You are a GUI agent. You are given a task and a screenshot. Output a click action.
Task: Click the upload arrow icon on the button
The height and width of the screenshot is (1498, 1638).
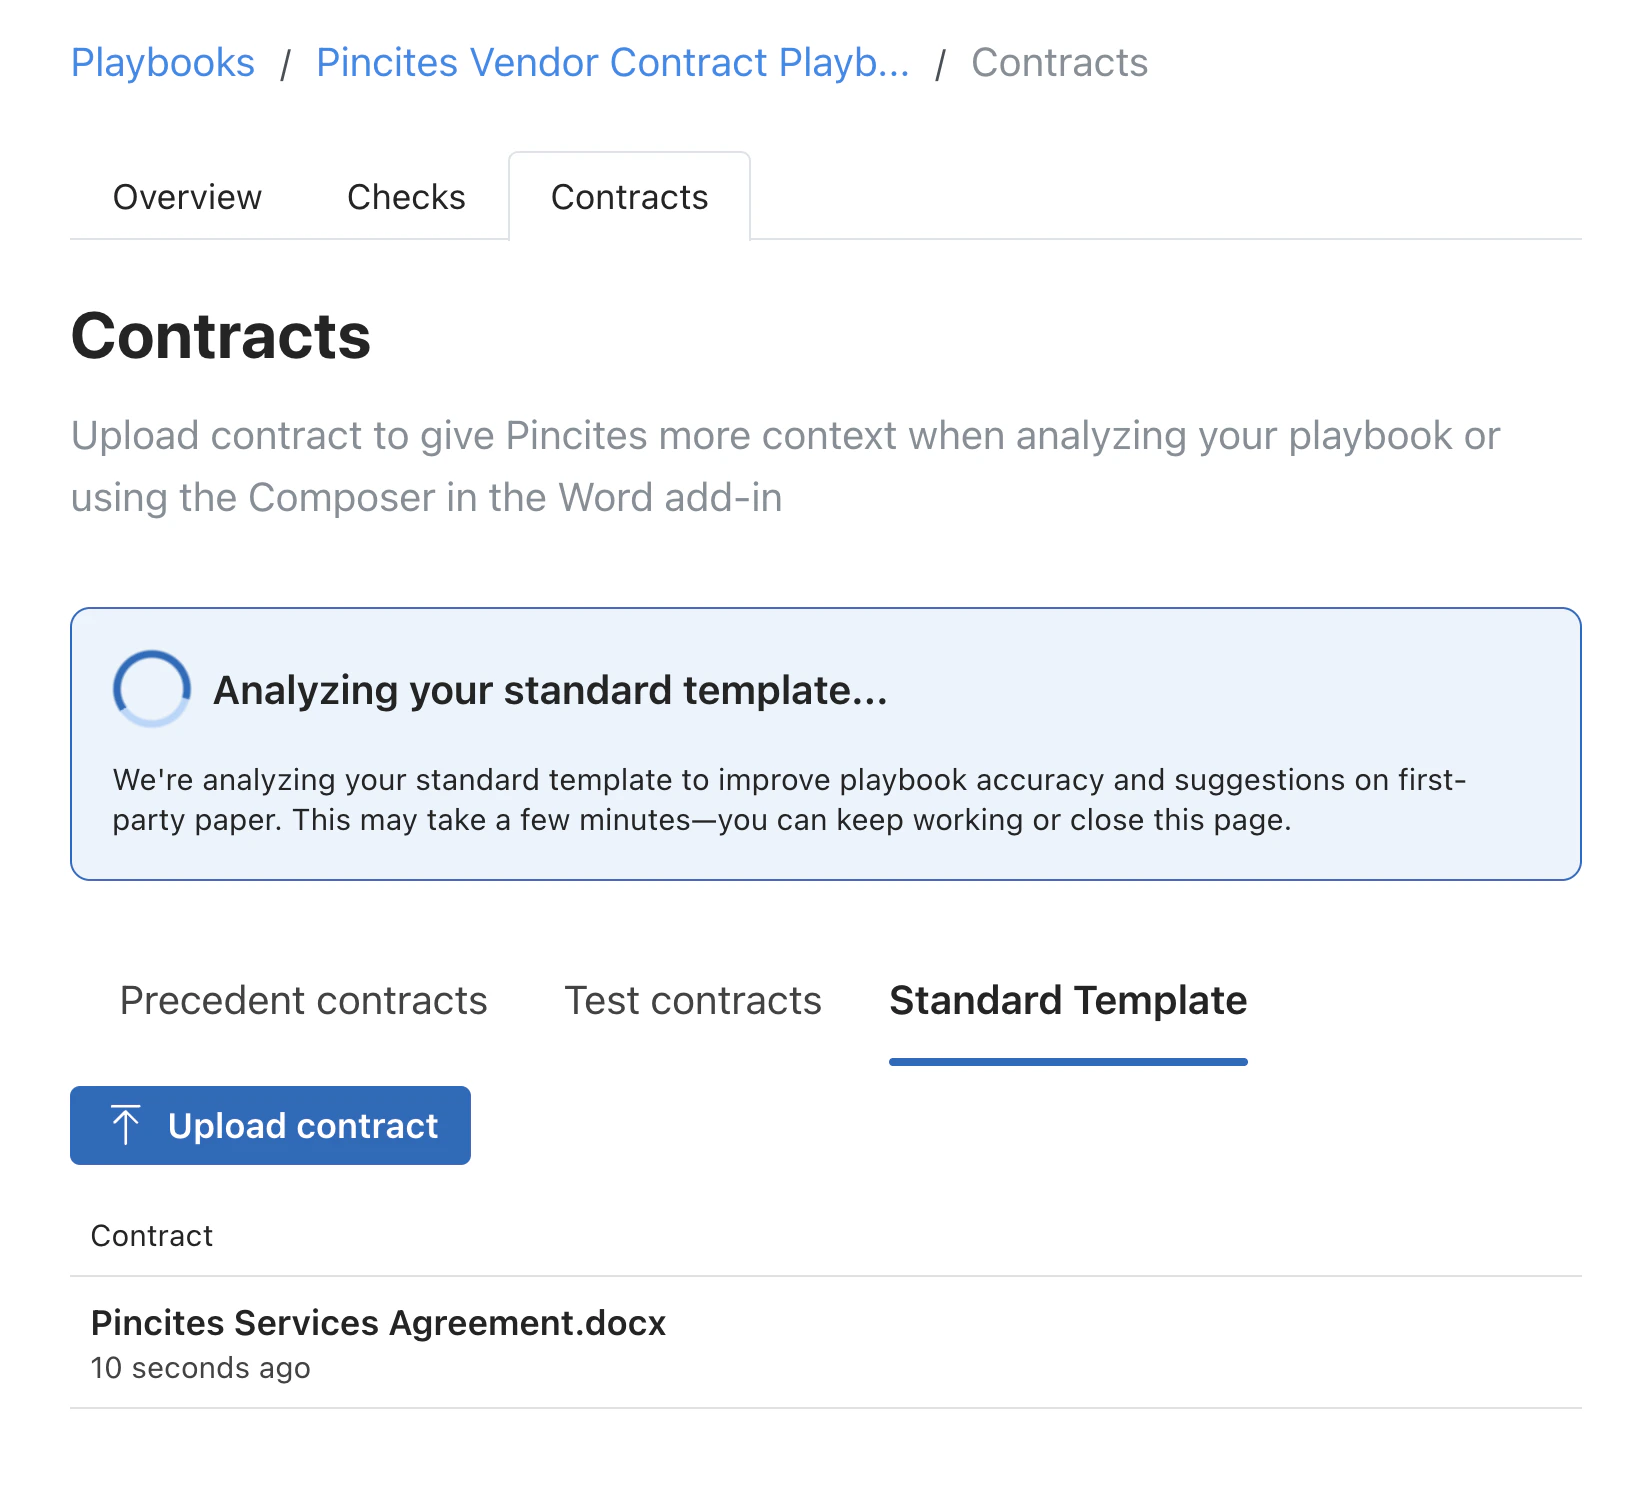125,1125
